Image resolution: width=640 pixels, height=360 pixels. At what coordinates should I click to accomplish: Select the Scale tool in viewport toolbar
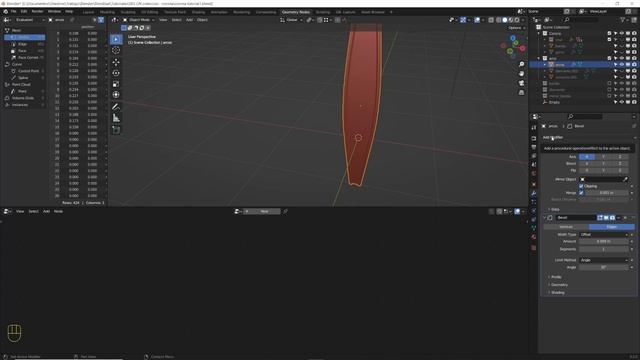(x=116, y=84)
